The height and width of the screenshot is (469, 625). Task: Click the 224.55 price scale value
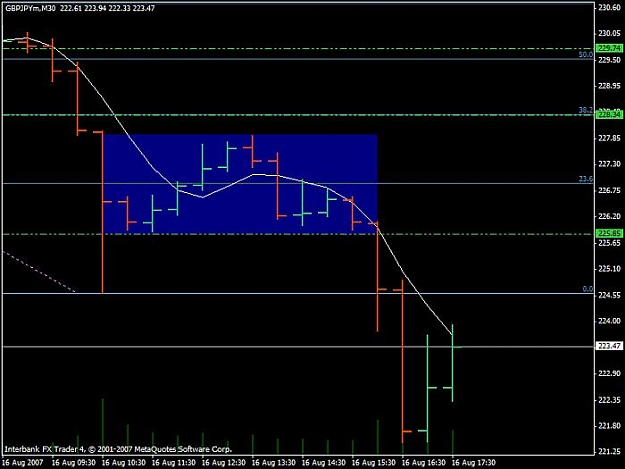pyautogui.click(x=609, y=295)
